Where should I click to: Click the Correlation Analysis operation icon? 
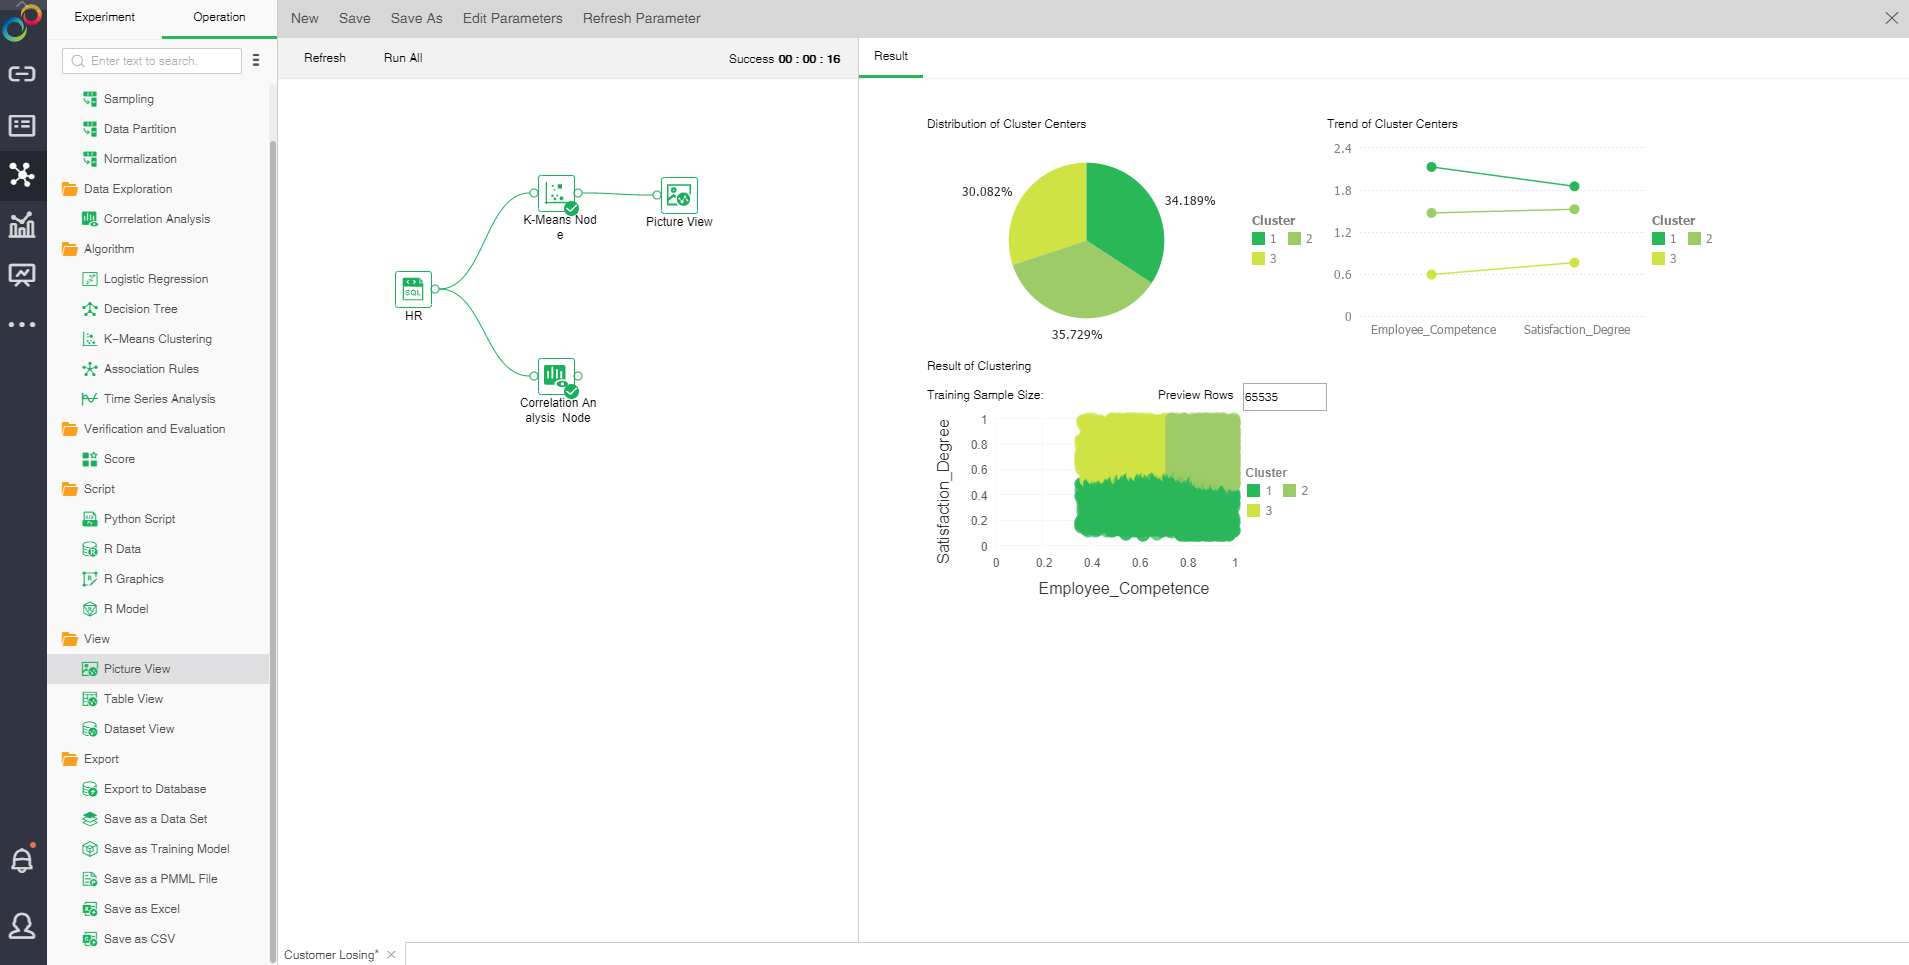(90, 219)
